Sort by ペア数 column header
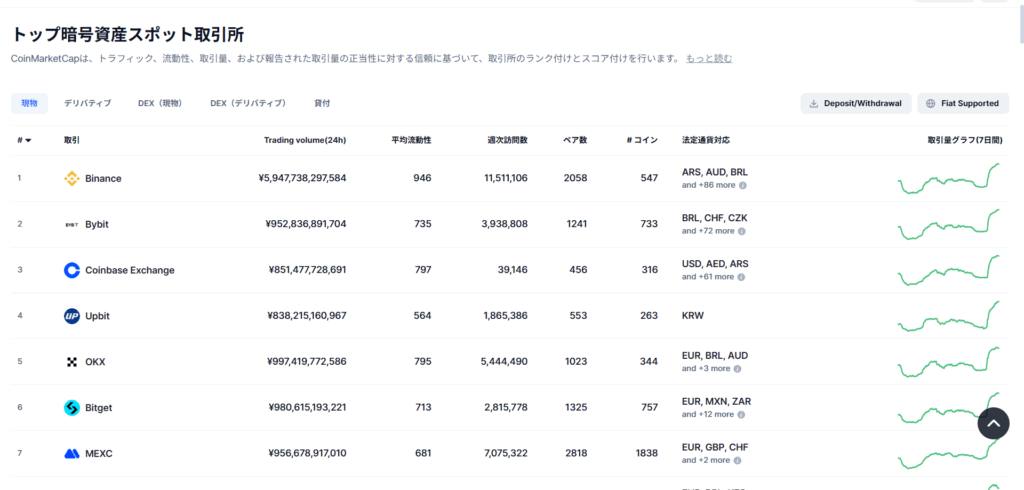 click(x=575, y=140)
